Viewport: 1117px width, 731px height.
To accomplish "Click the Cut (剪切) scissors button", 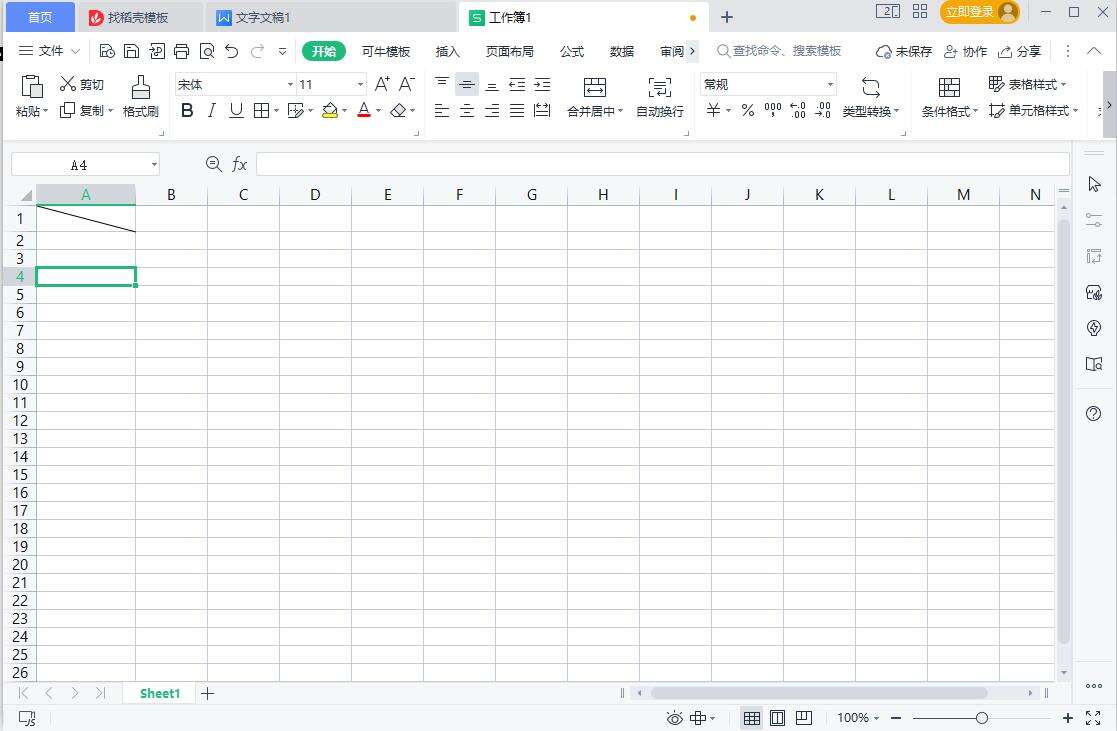I will (82, 84).
